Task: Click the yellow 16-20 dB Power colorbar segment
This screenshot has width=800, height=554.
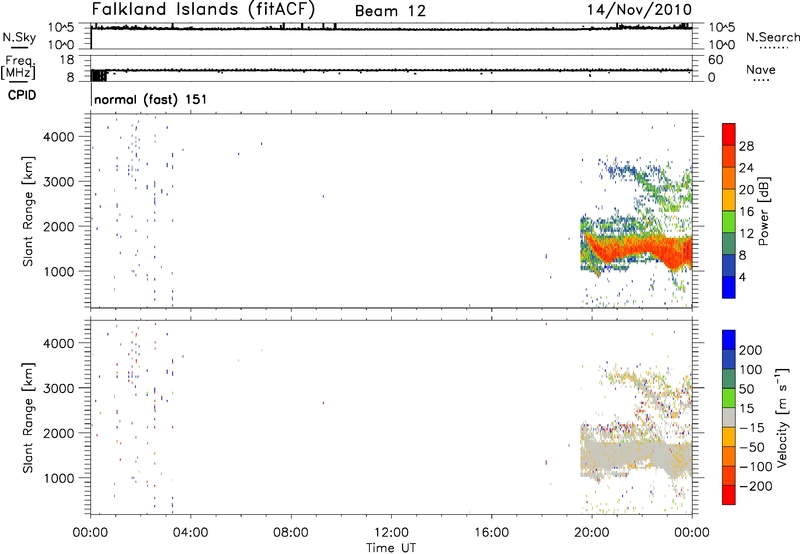Action: 729,200
